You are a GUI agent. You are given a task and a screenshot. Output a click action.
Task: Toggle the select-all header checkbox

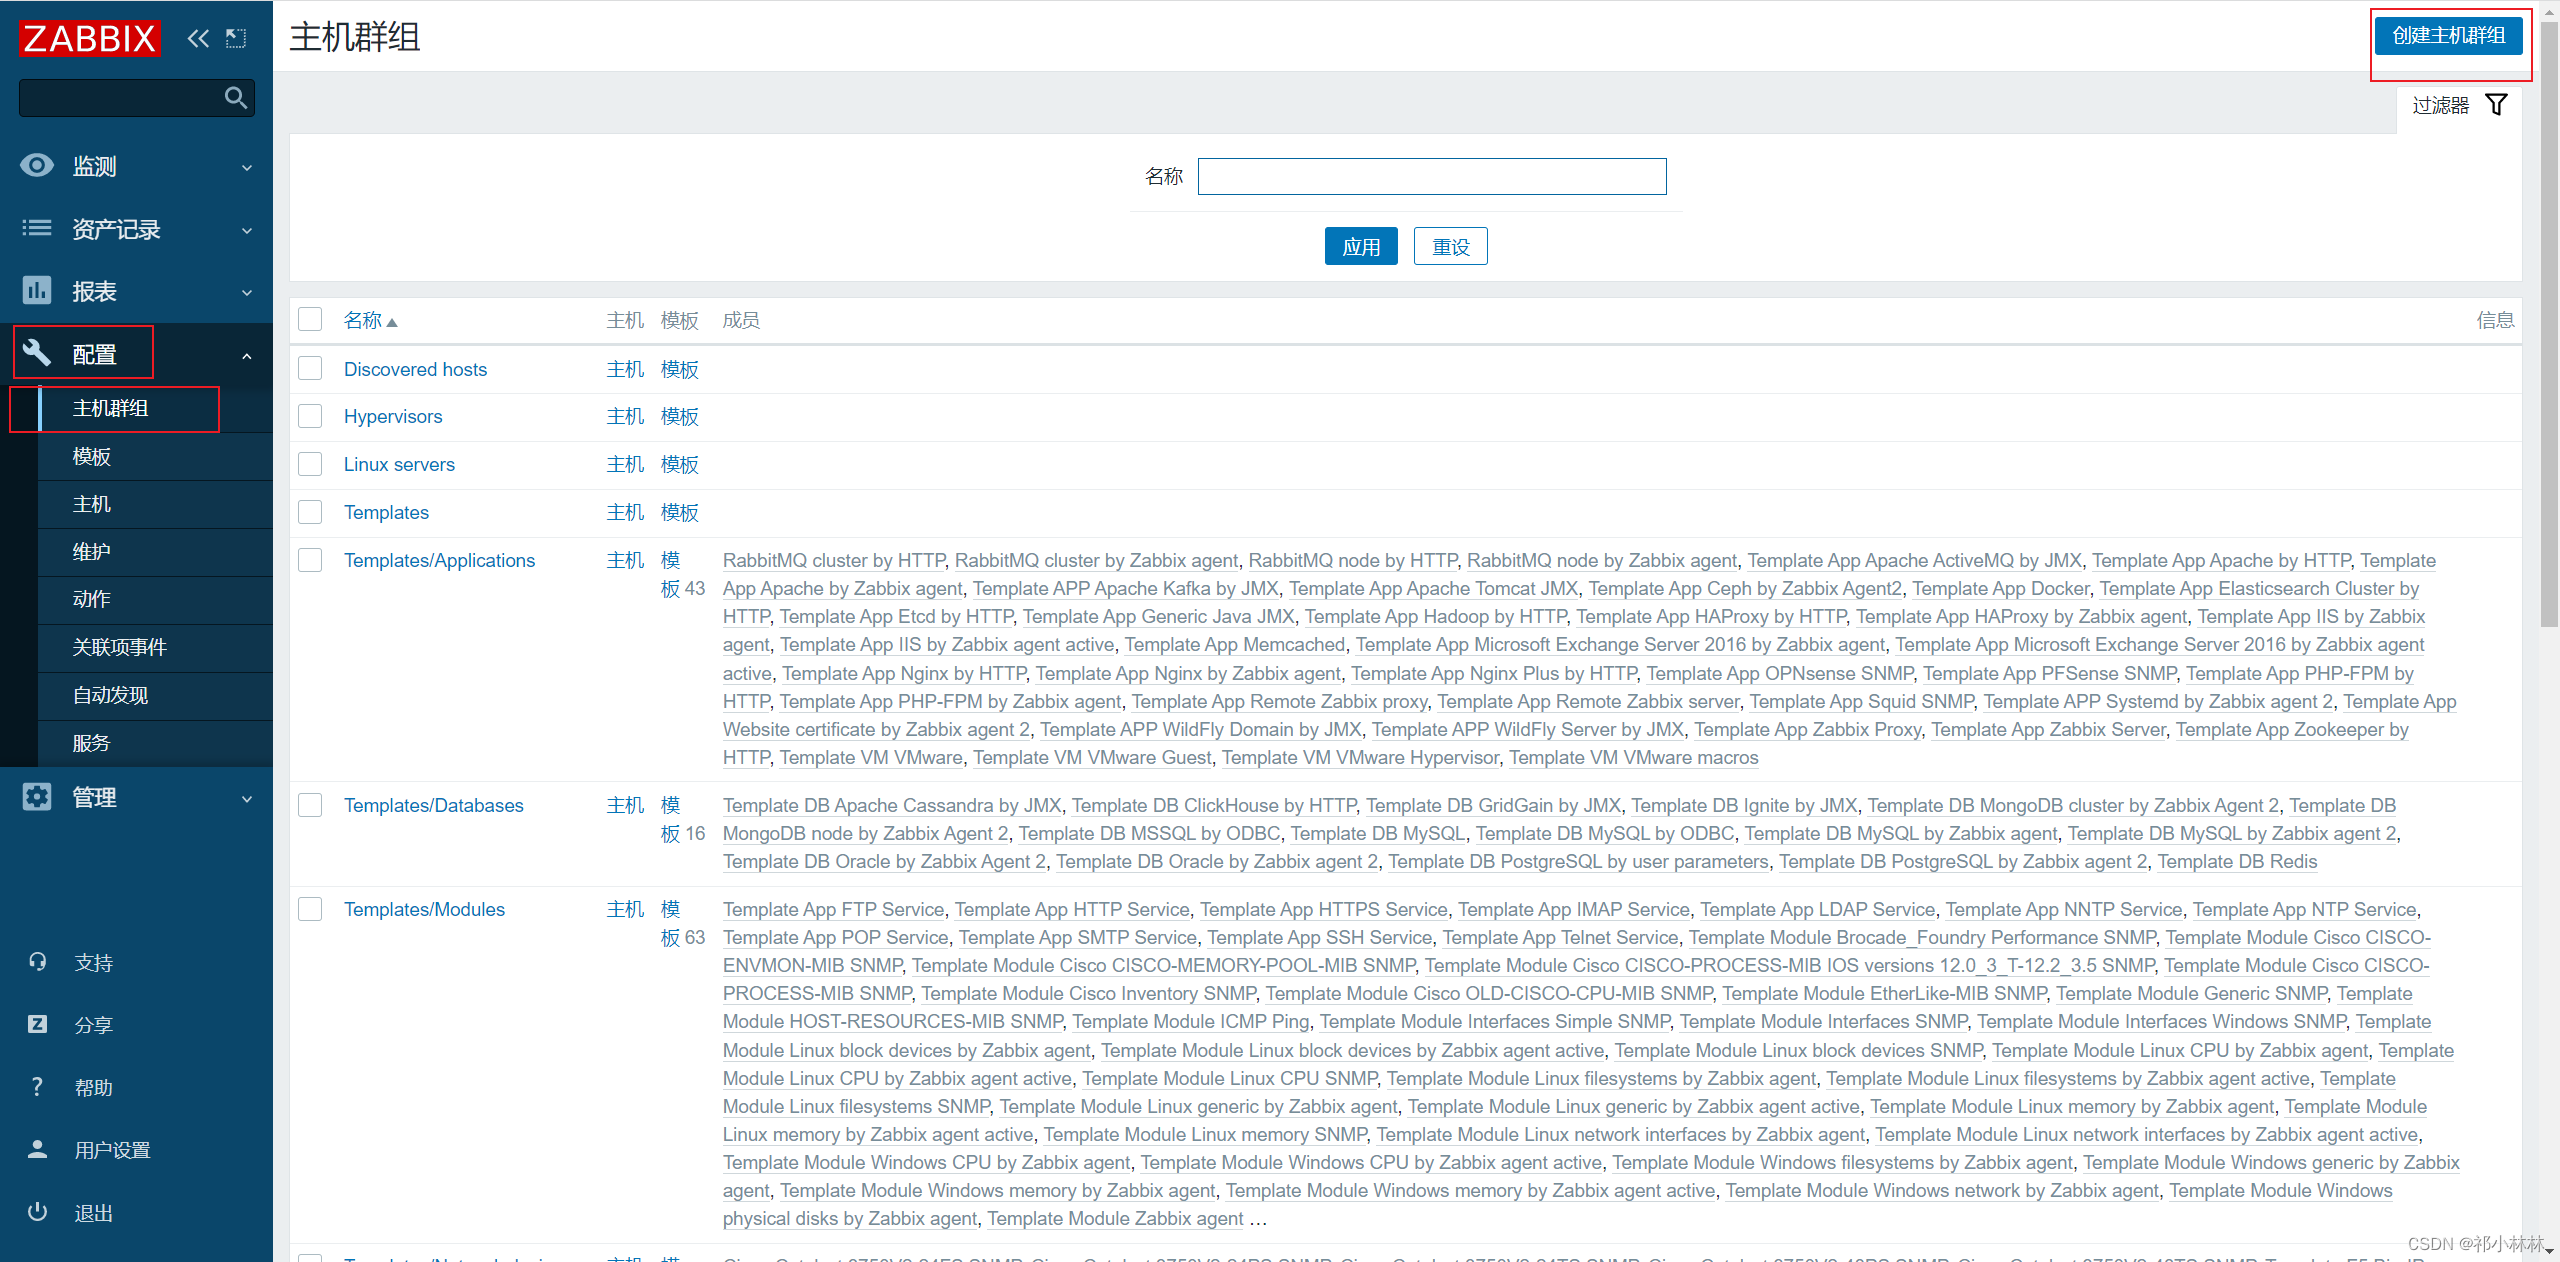click(310, 320)
